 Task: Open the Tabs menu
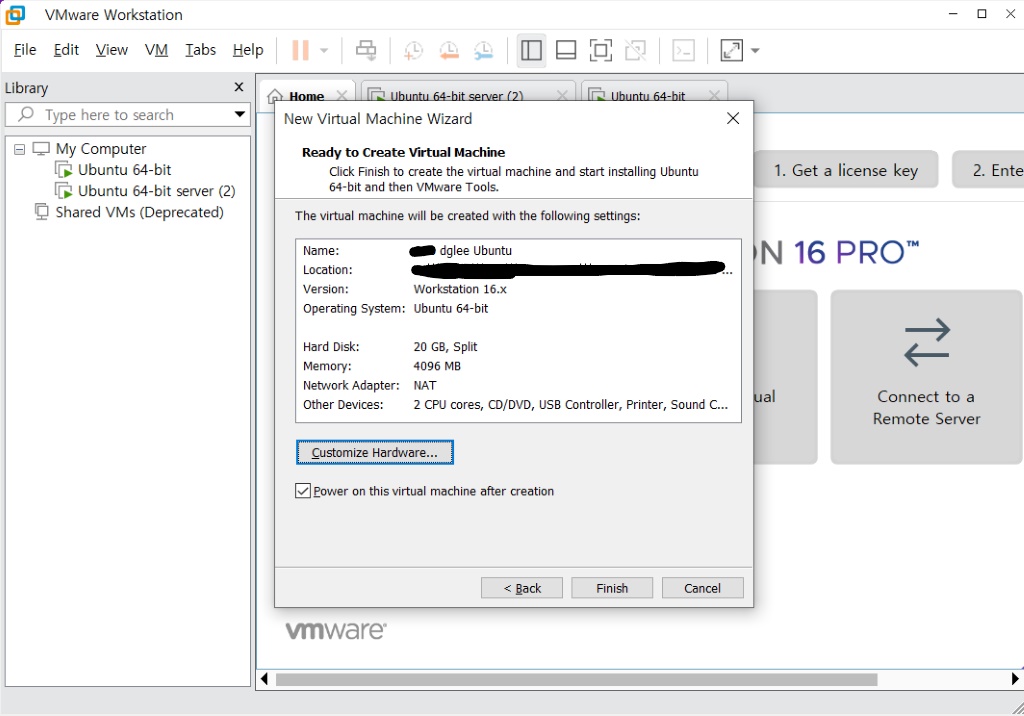click(200, 50)
